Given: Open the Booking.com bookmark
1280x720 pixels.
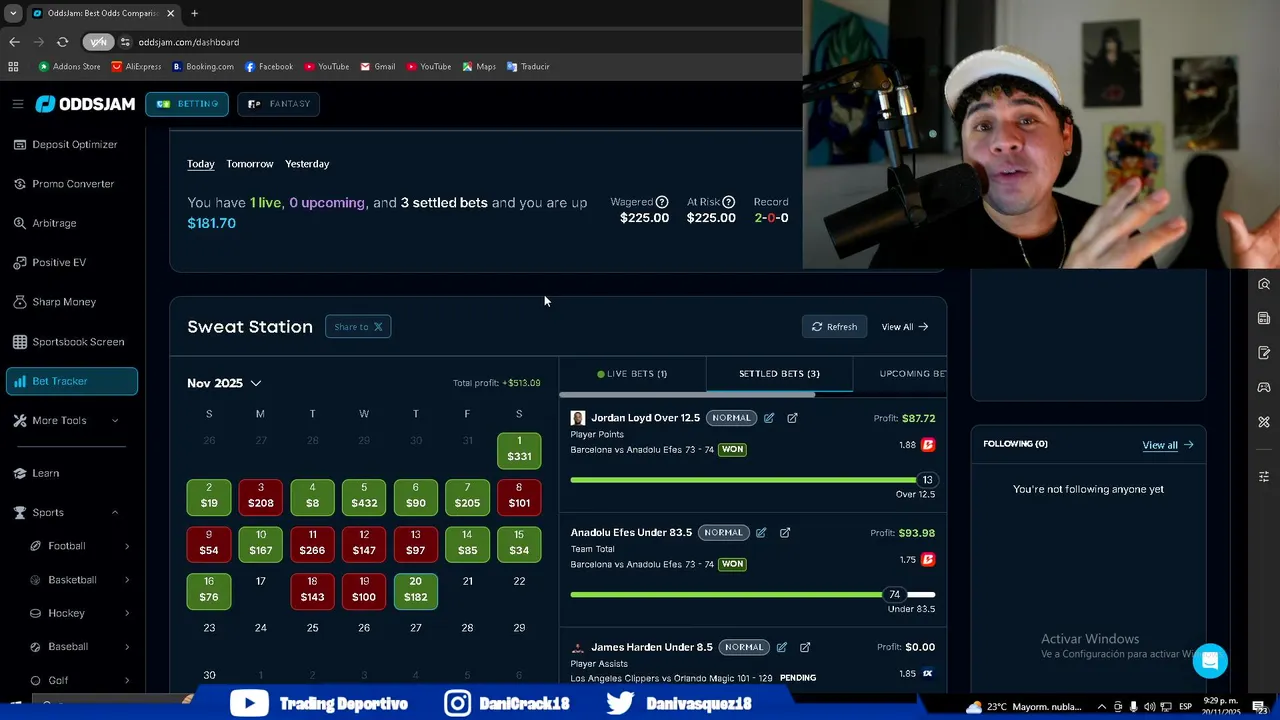Looking at the screenshot, I should pos(203,67).
